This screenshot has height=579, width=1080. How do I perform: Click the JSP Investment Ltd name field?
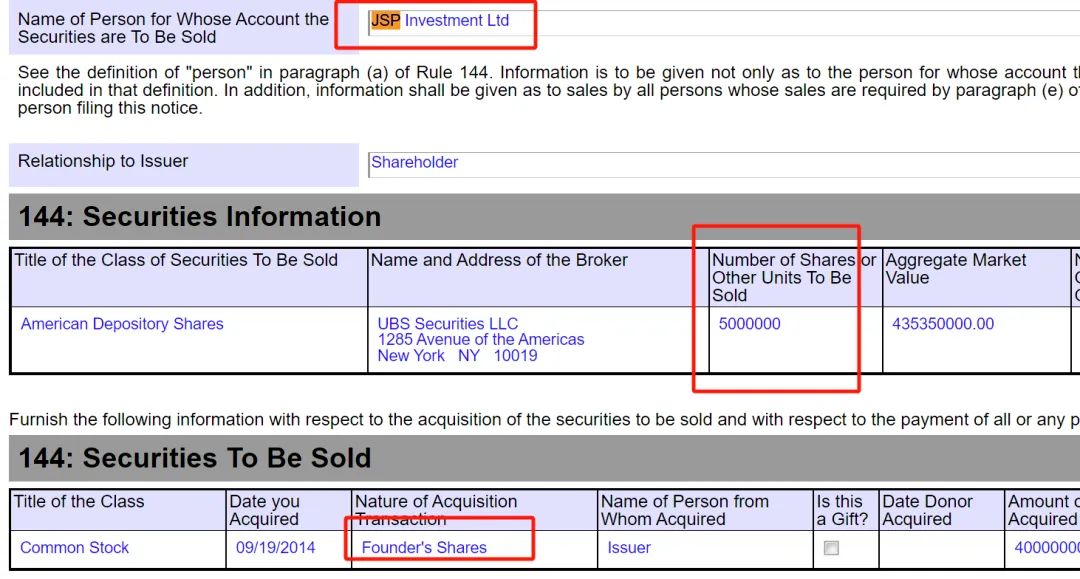tap(440, 21)
